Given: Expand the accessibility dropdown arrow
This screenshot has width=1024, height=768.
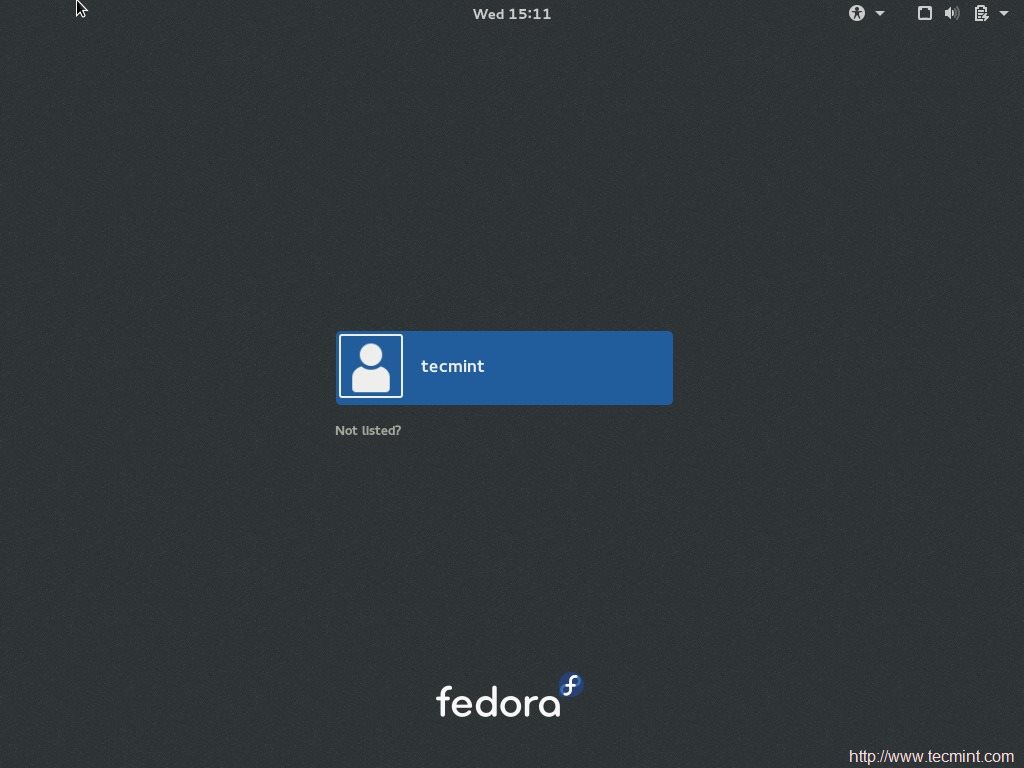Looking at the screenshot, I should click(x=879, y=13).
